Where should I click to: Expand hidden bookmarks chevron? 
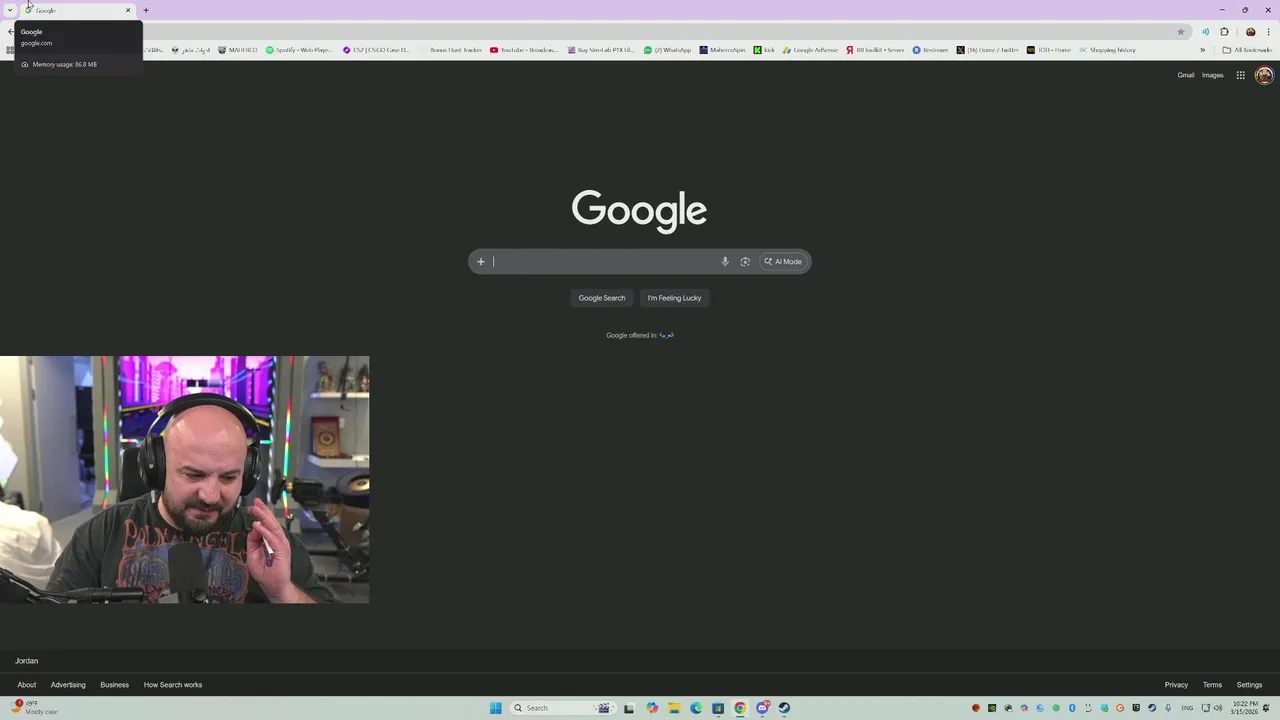pos(1202,50)
